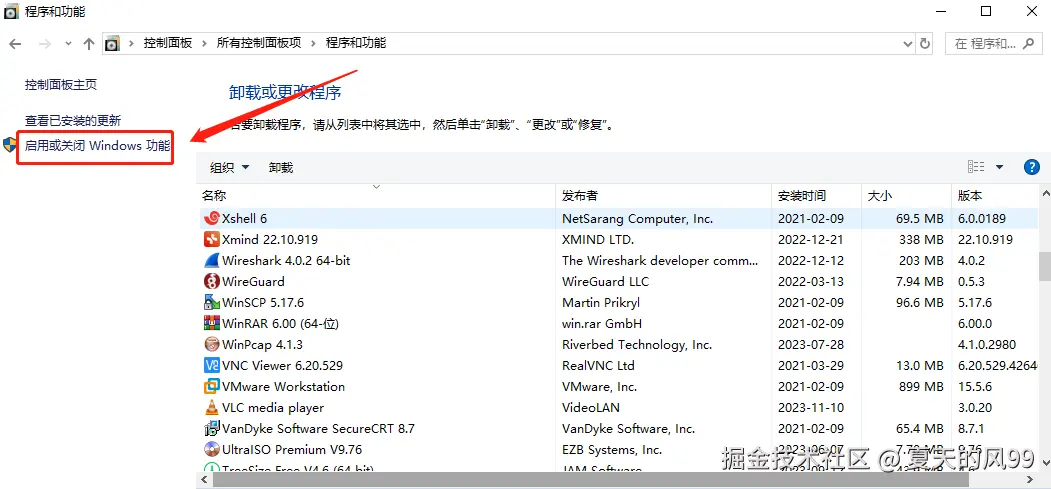Select publisher VideoLAN

pyautogui.click(x=591, y=407)
